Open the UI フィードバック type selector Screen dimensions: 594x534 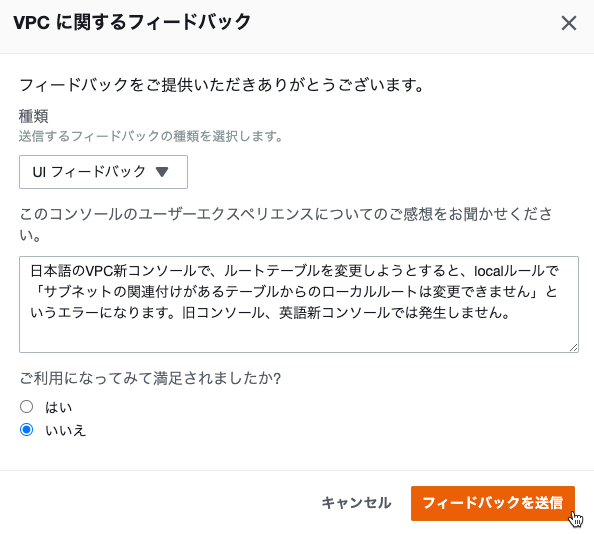coord(103,172)
